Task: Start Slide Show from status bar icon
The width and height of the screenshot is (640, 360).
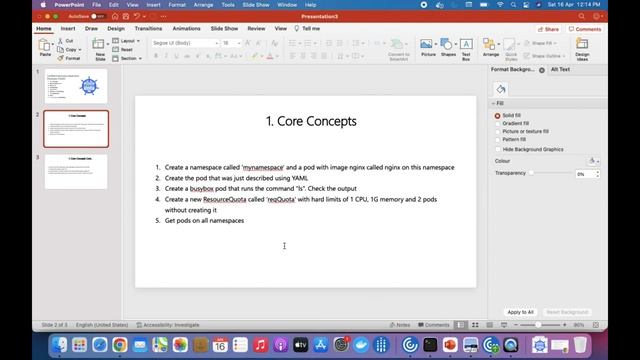Action: (504, 325)
